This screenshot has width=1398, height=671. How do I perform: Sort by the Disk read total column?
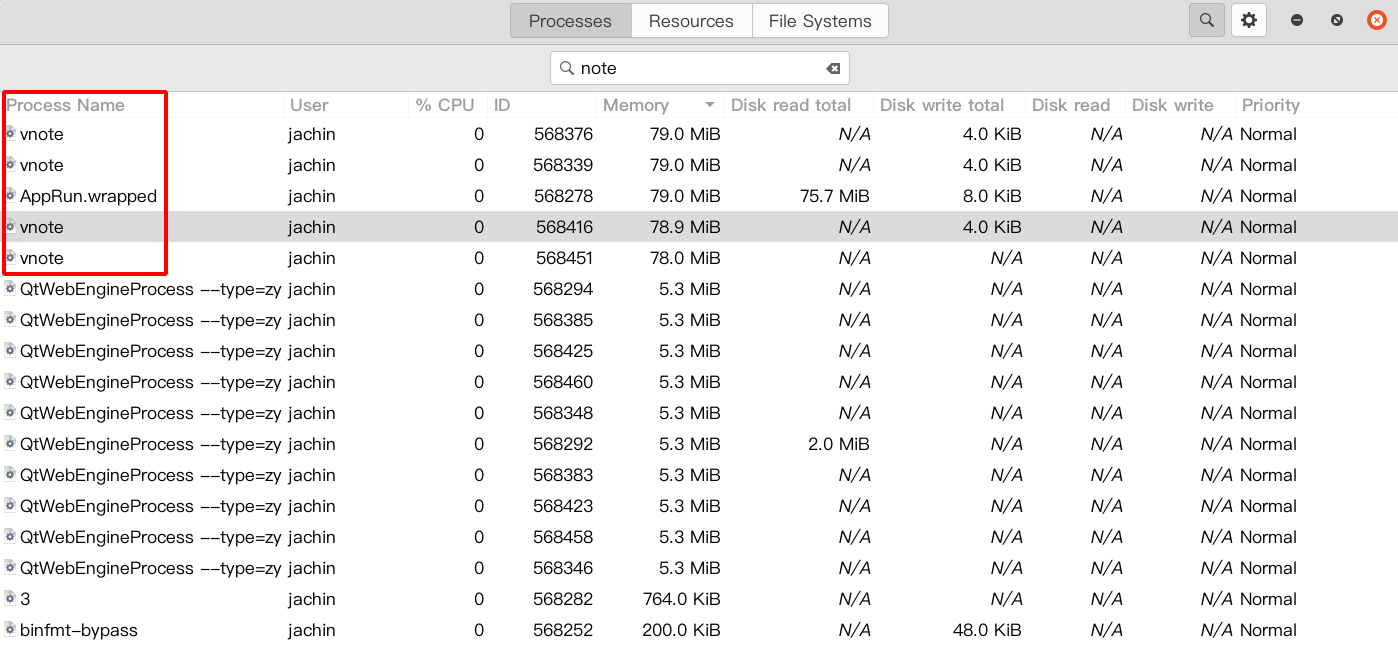pyautogui.click(x=791, y=105)
